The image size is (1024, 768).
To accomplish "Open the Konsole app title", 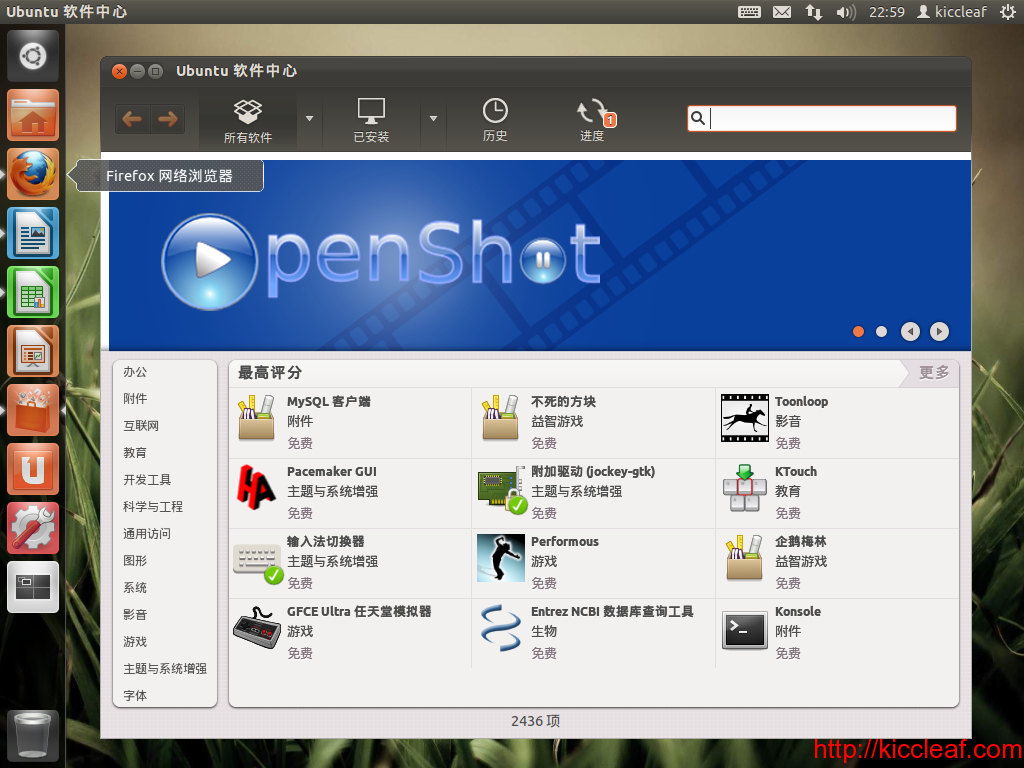I will 798,611.
